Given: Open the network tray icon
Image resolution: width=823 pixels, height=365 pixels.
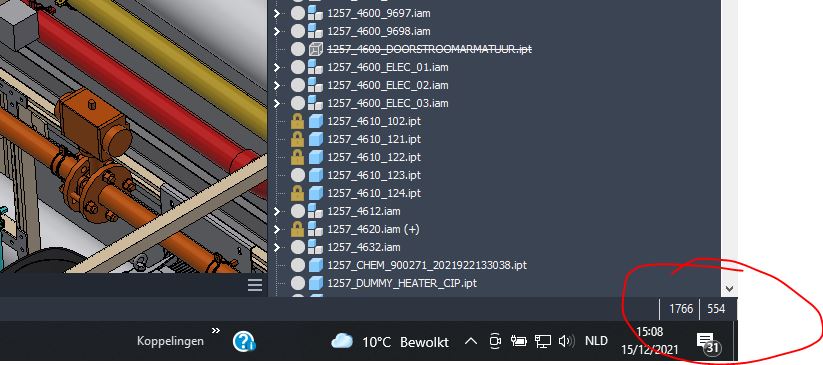Looking at the screenshot, I should 543,341.
